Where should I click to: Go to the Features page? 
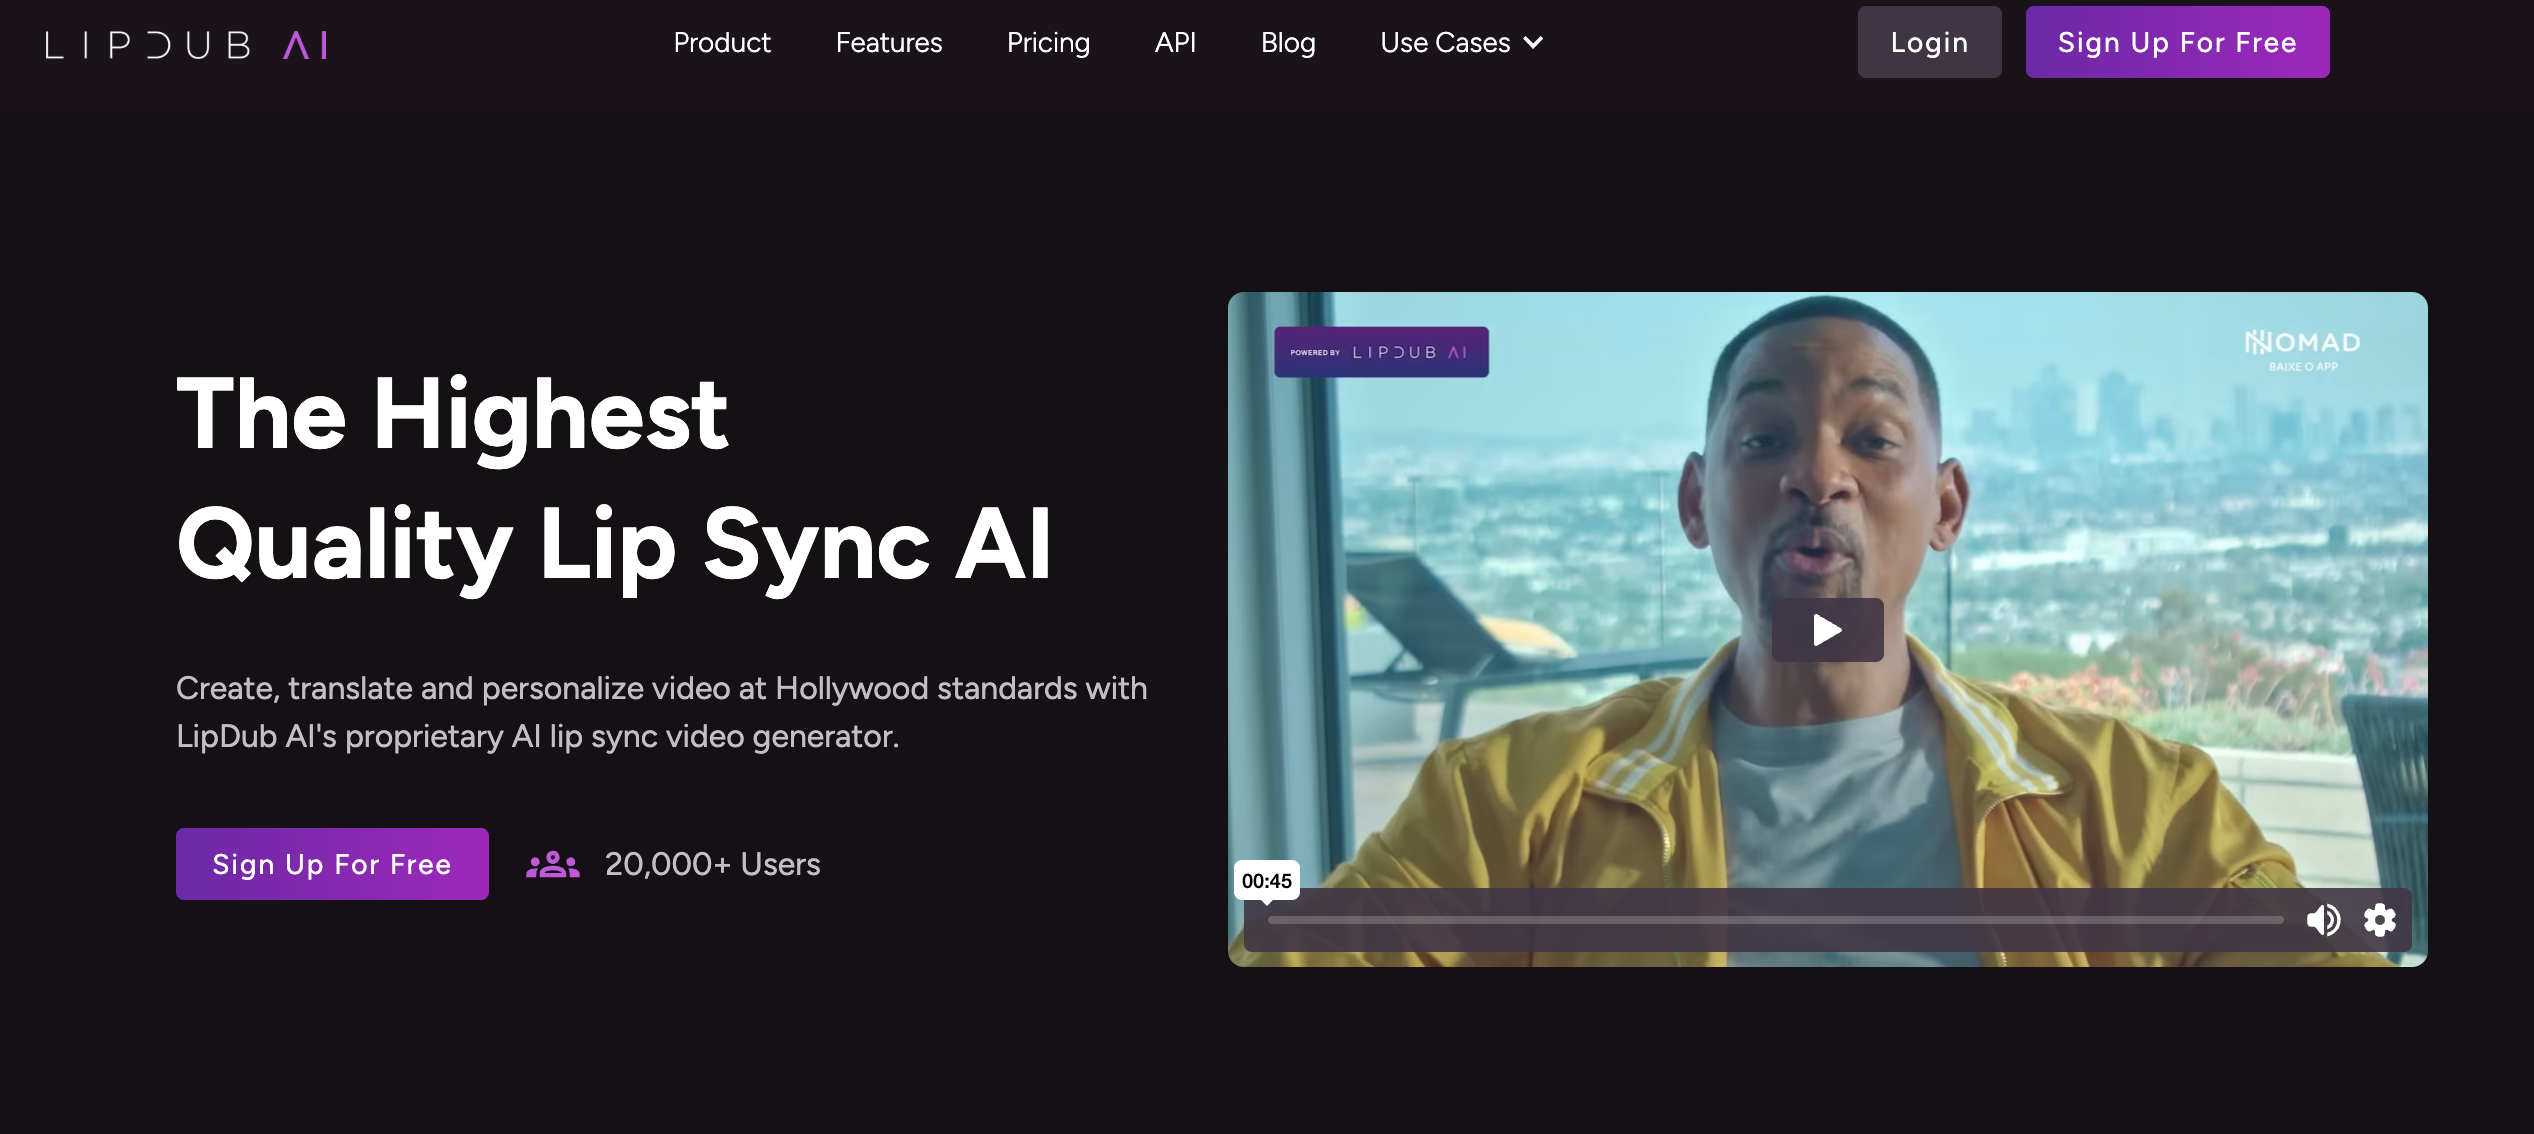(x=888, y=43)
